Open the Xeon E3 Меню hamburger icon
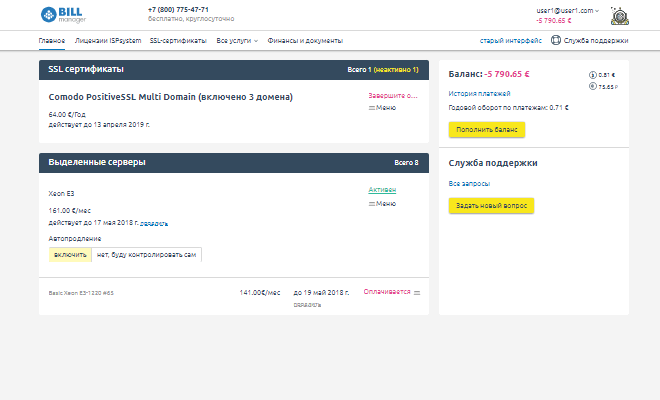This screenshot has height=400, width=660. point(372,204)
